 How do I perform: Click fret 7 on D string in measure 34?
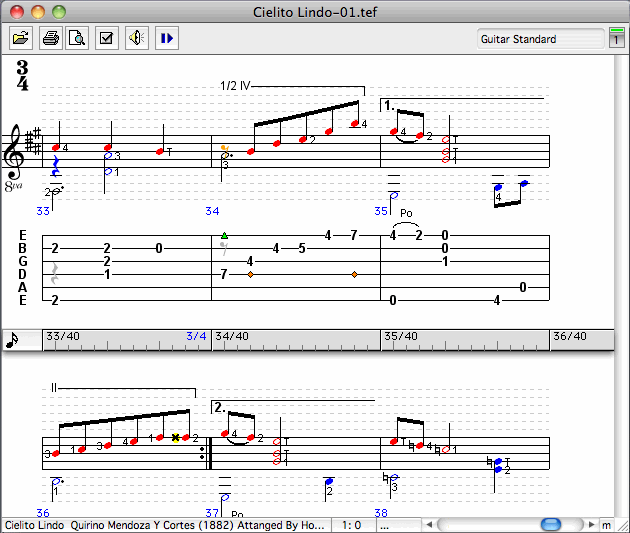[x=224, y=274]
